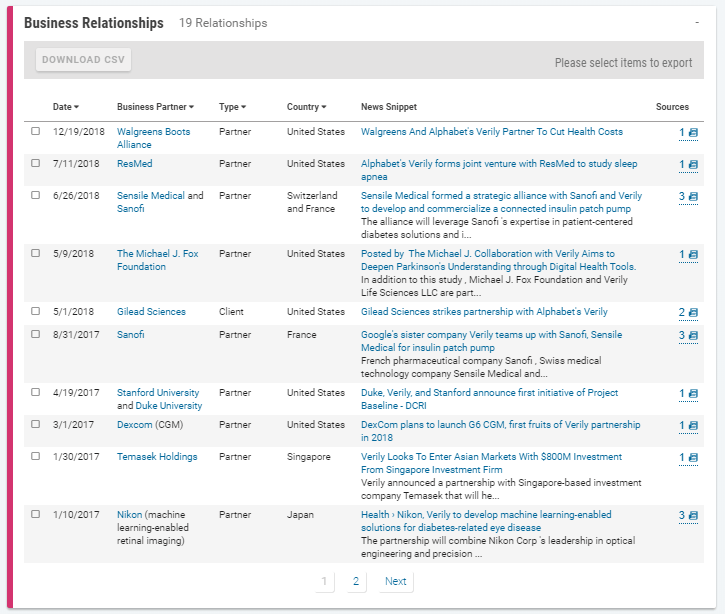Check the ResMed row checkbox
This screenshot has width=725, height=614.
[36, 163]
